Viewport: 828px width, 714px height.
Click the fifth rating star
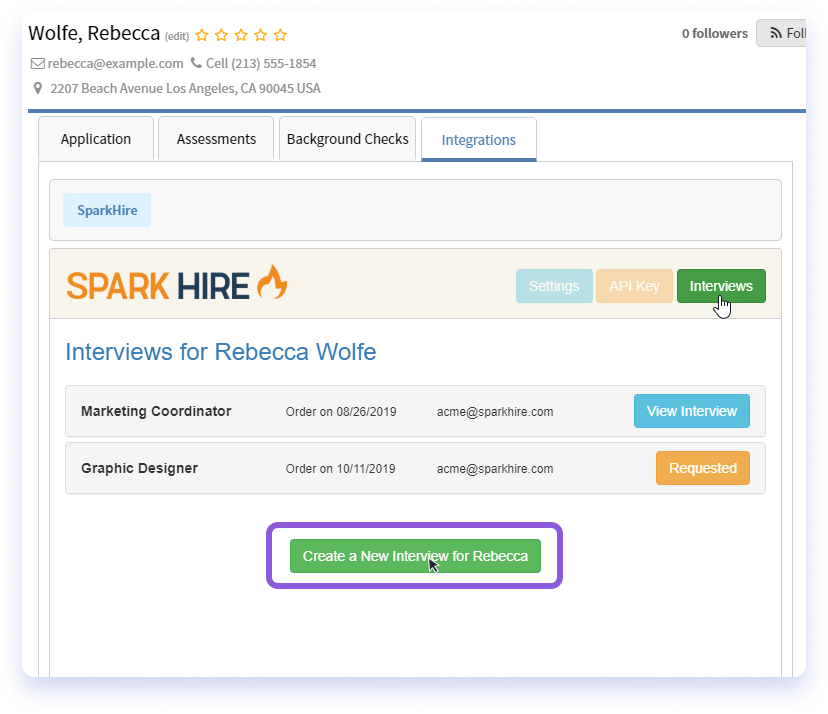click(x=280, y=35)
